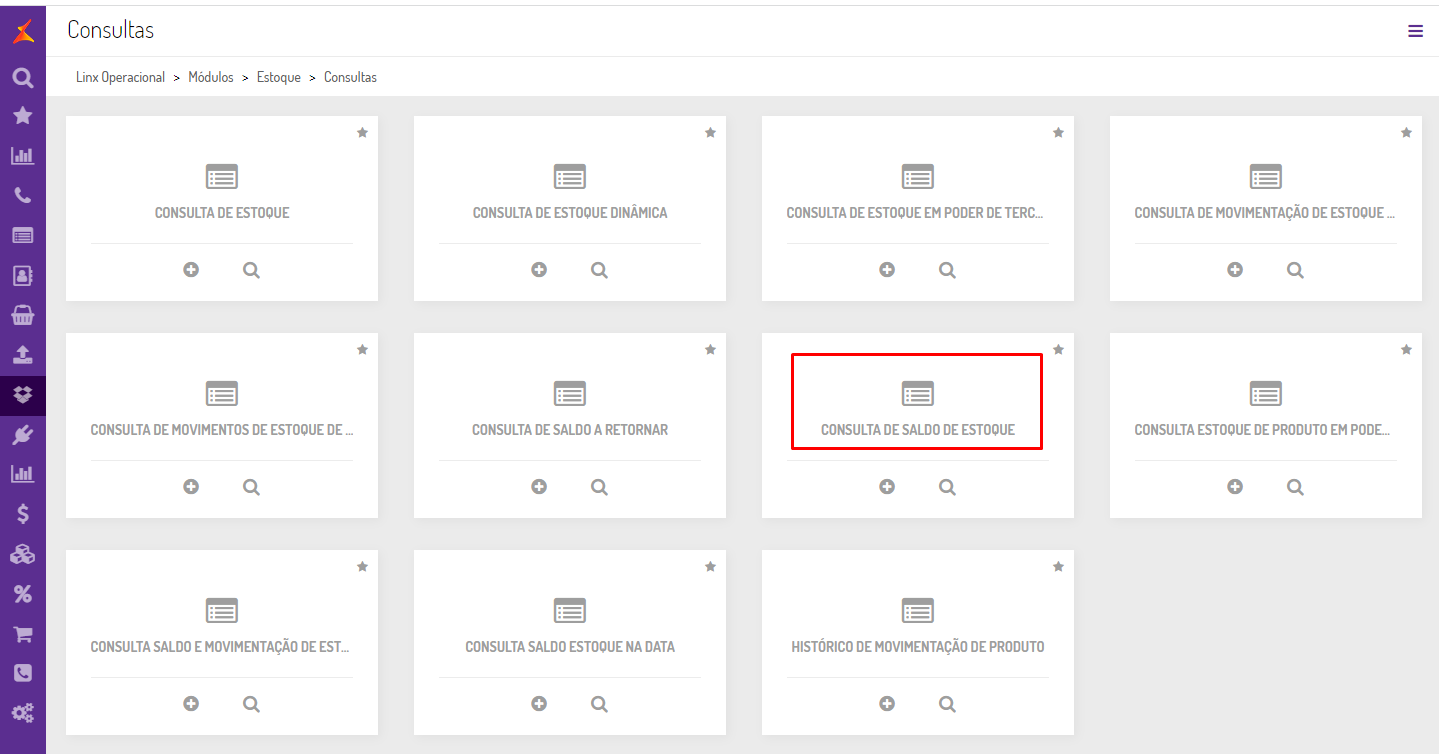Go back to Estoque in the breadcrumb
The image size is (1439, 754).
coord(279,77)
